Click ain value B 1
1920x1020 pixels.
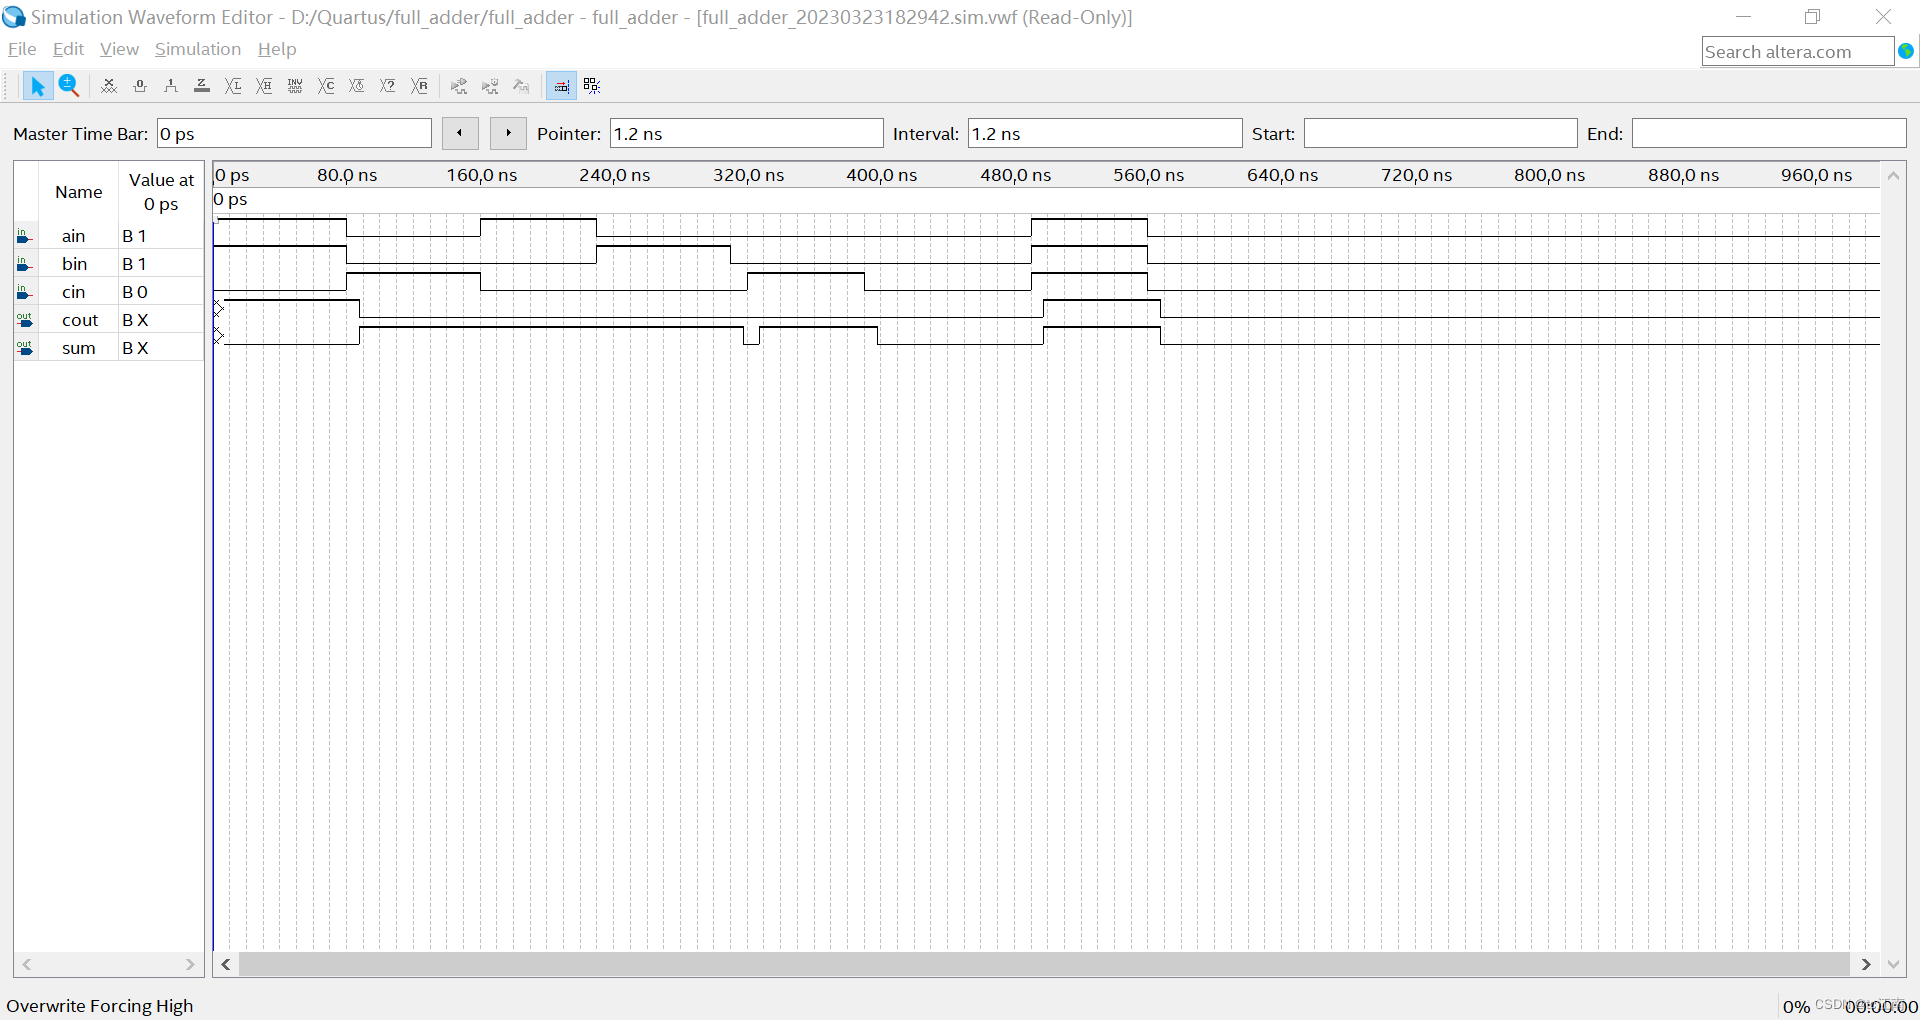(x=135, y=236)
